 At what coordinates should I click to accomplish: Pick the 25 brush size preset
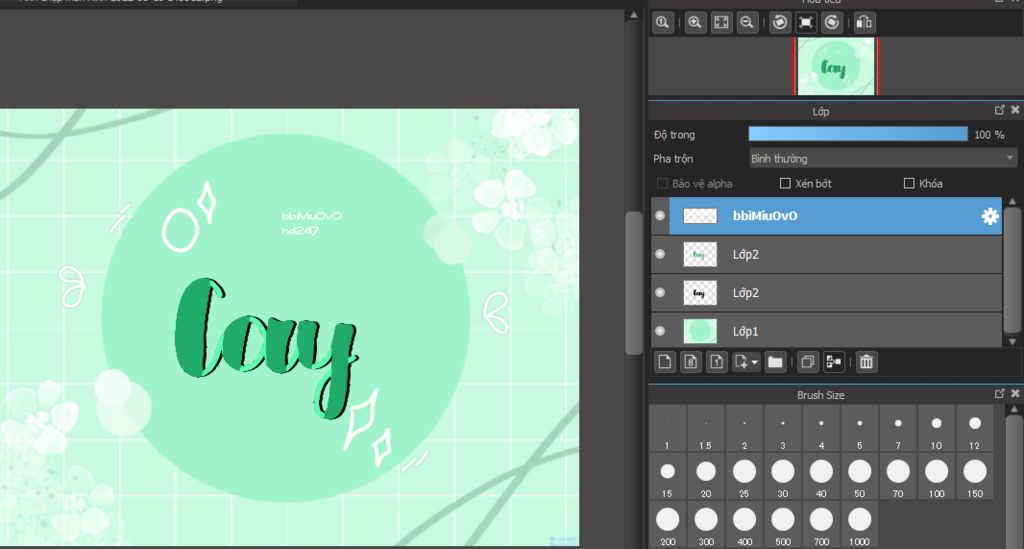(744, 477)
